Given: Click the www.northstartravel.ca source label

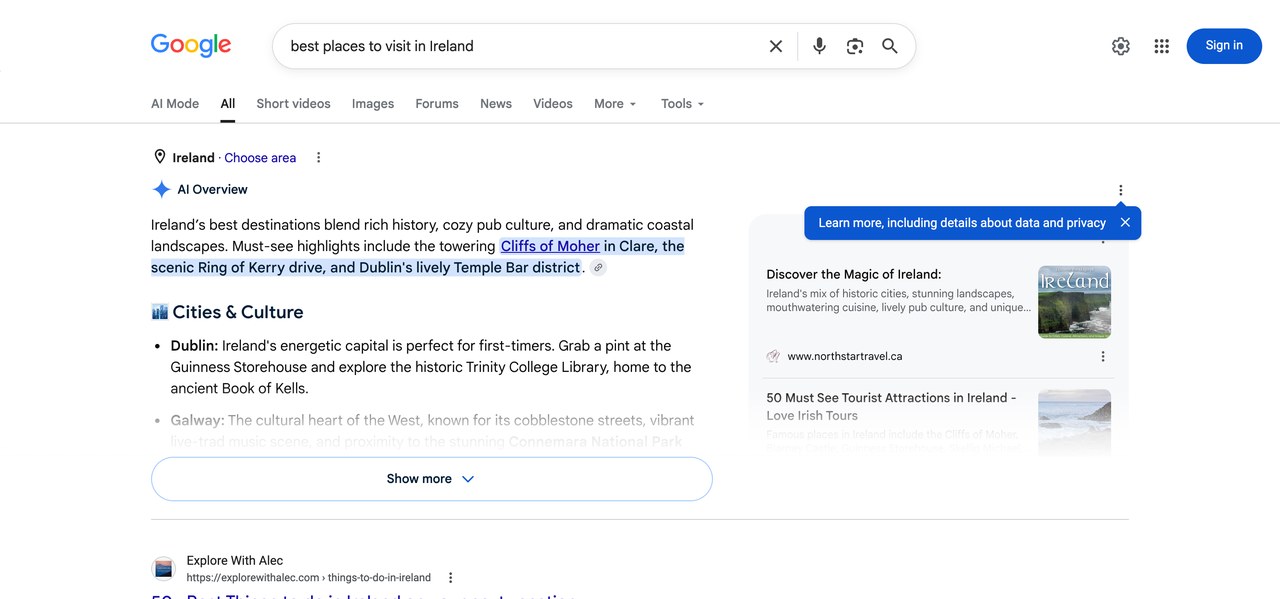Looking at the screenshot, I should click(x=845, y=356).
